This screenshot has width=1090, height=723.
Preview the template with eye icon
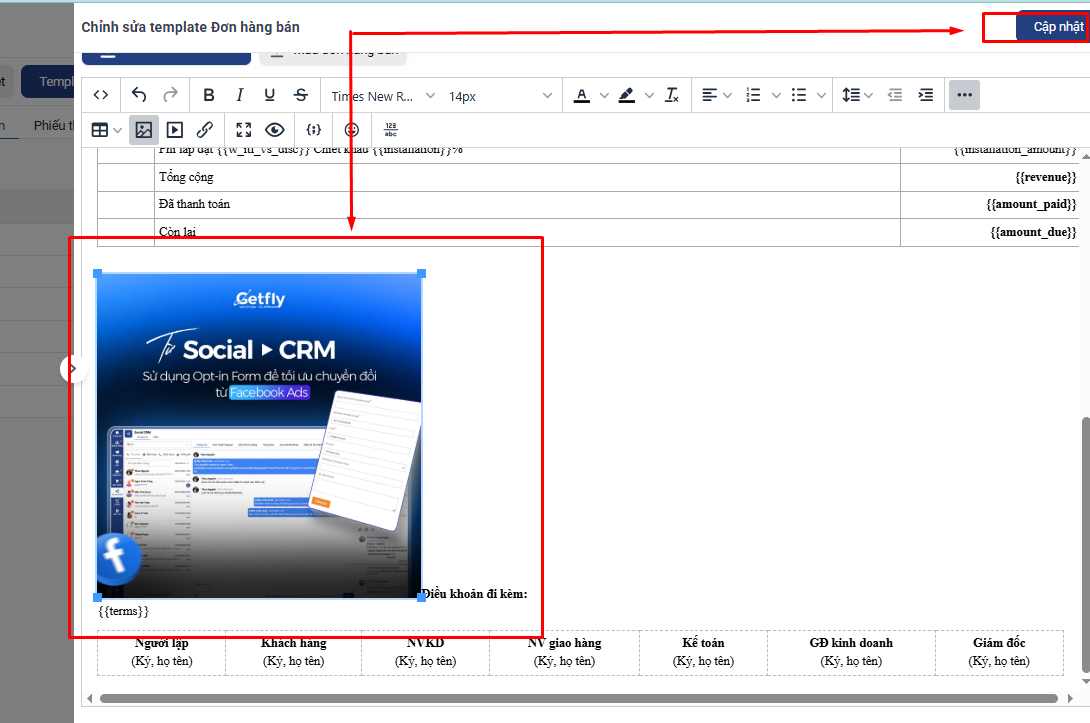[275, 130]
